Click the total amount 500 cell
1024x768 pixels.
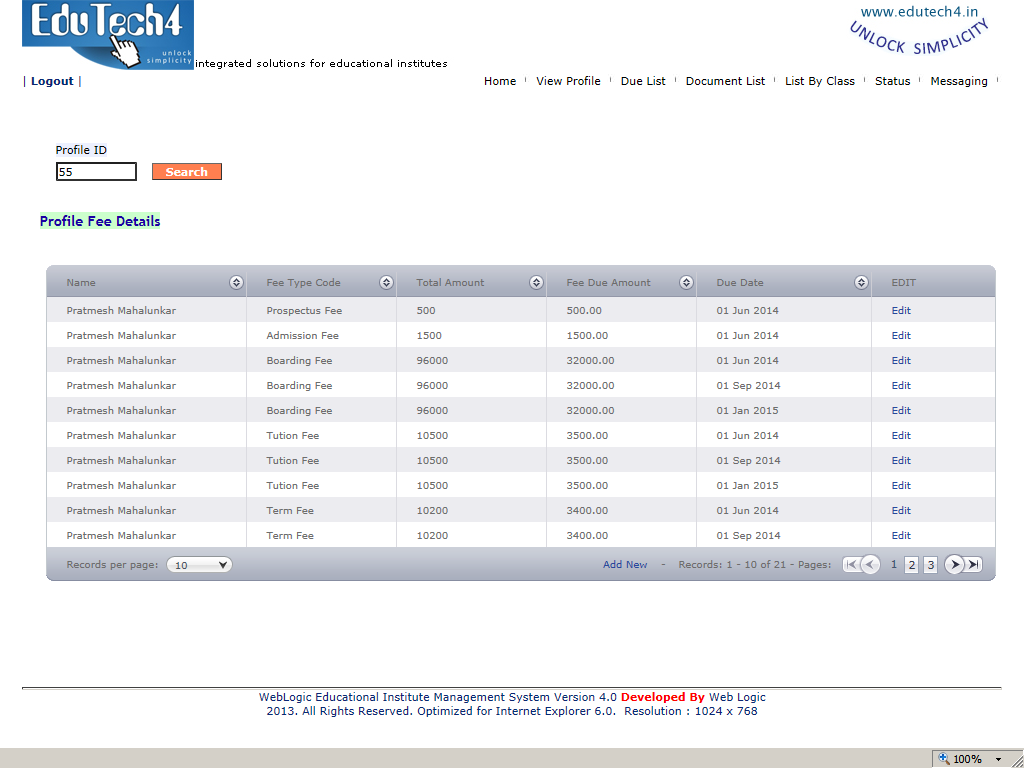[x=426, y=310]
